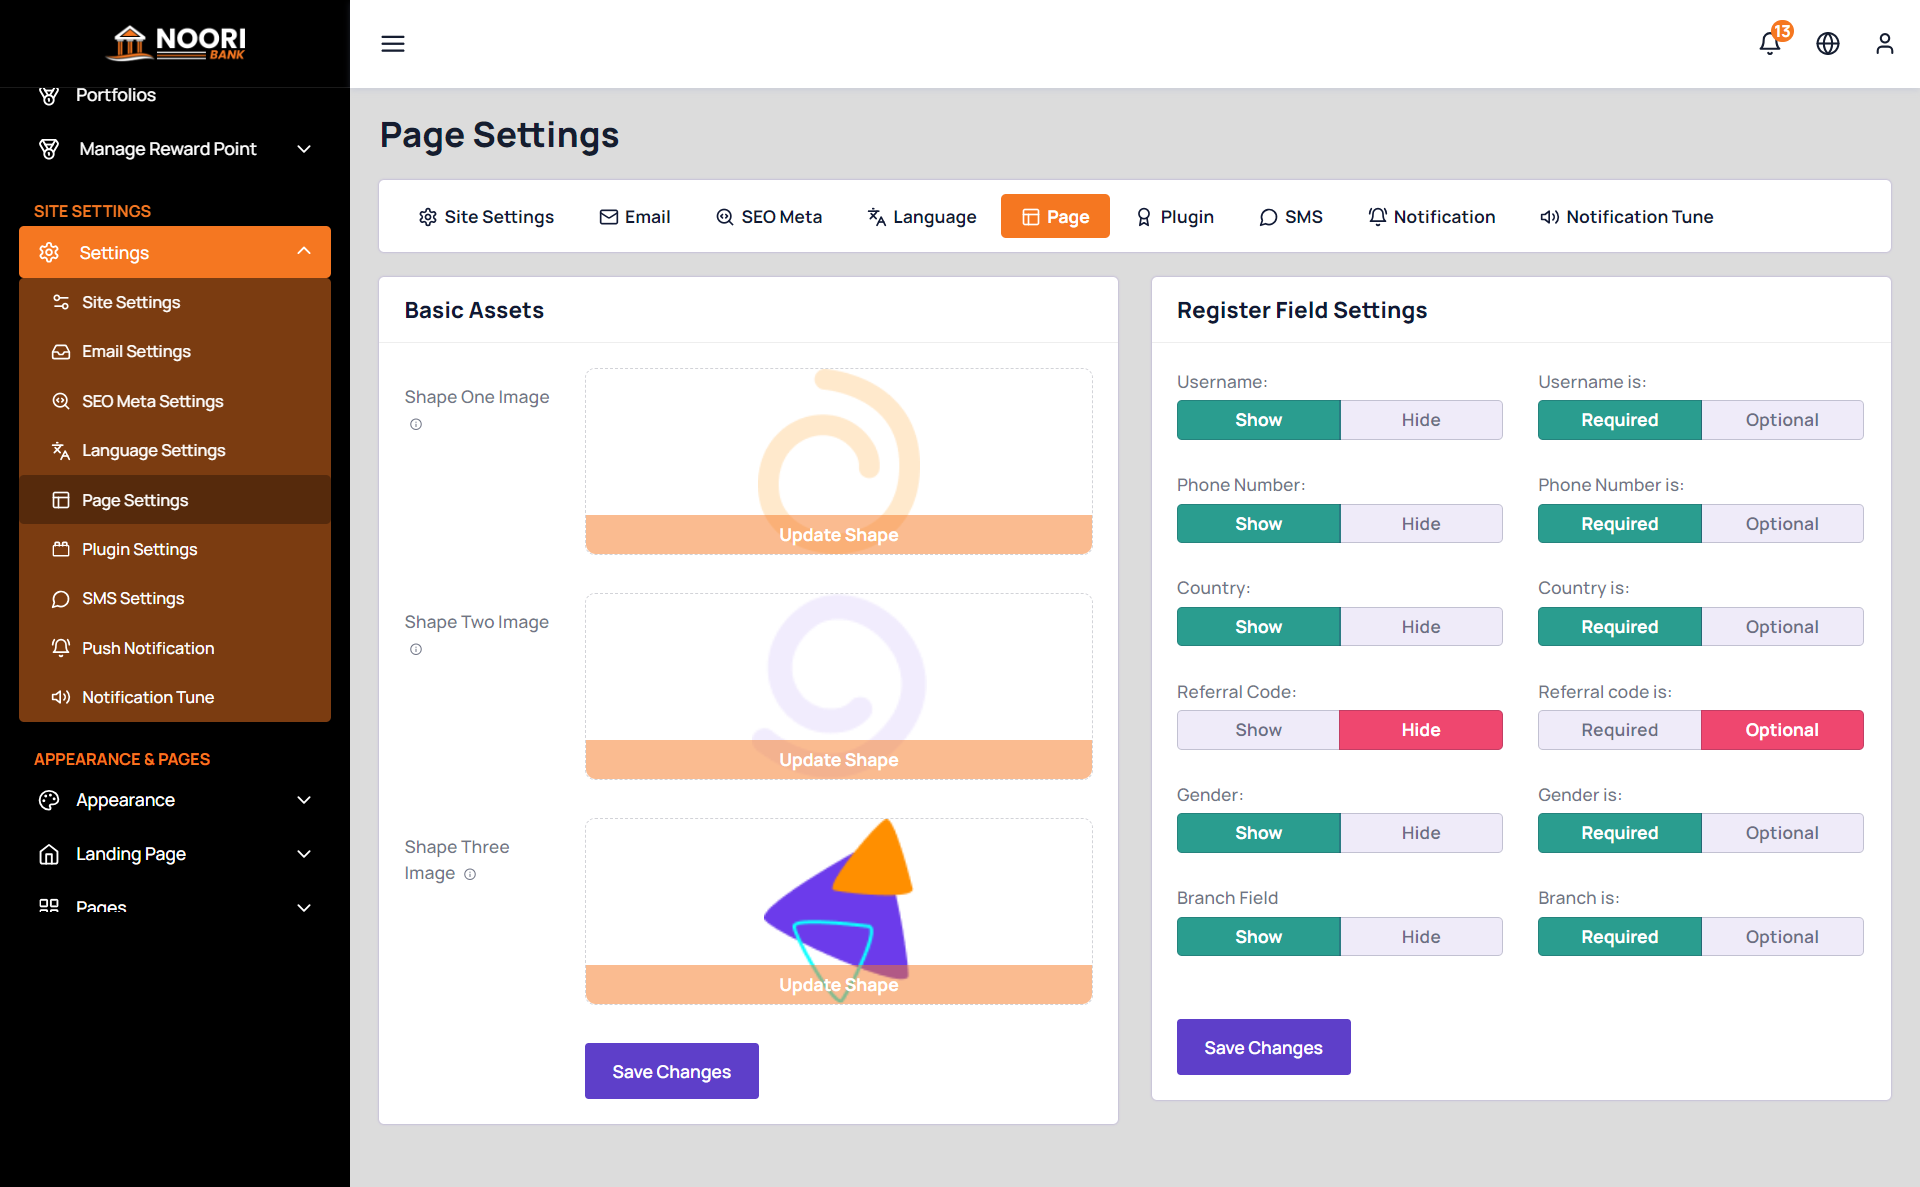
Task: Click the hamburger menu icon
Action: [392, 43]
